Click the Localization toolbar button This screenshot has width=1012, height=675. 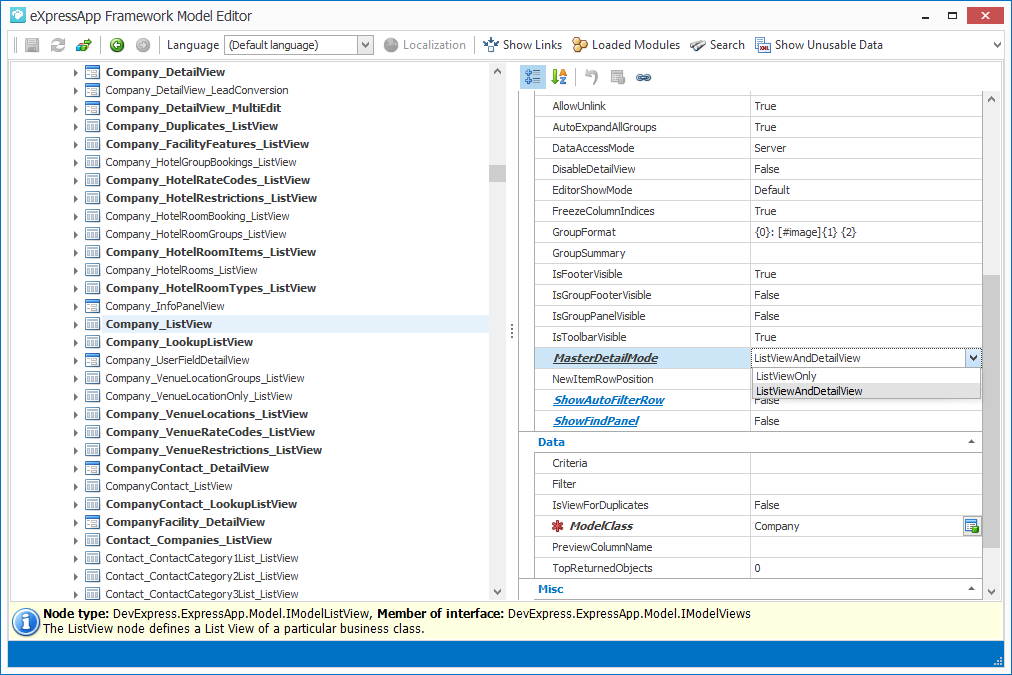point(425,45)
